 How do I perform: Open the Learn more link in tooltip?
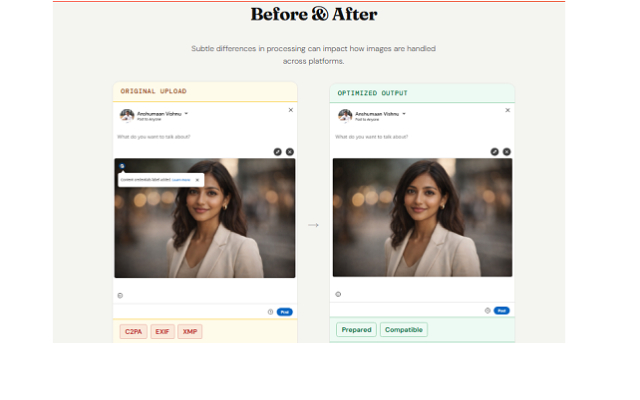click(x=181, y=180)
